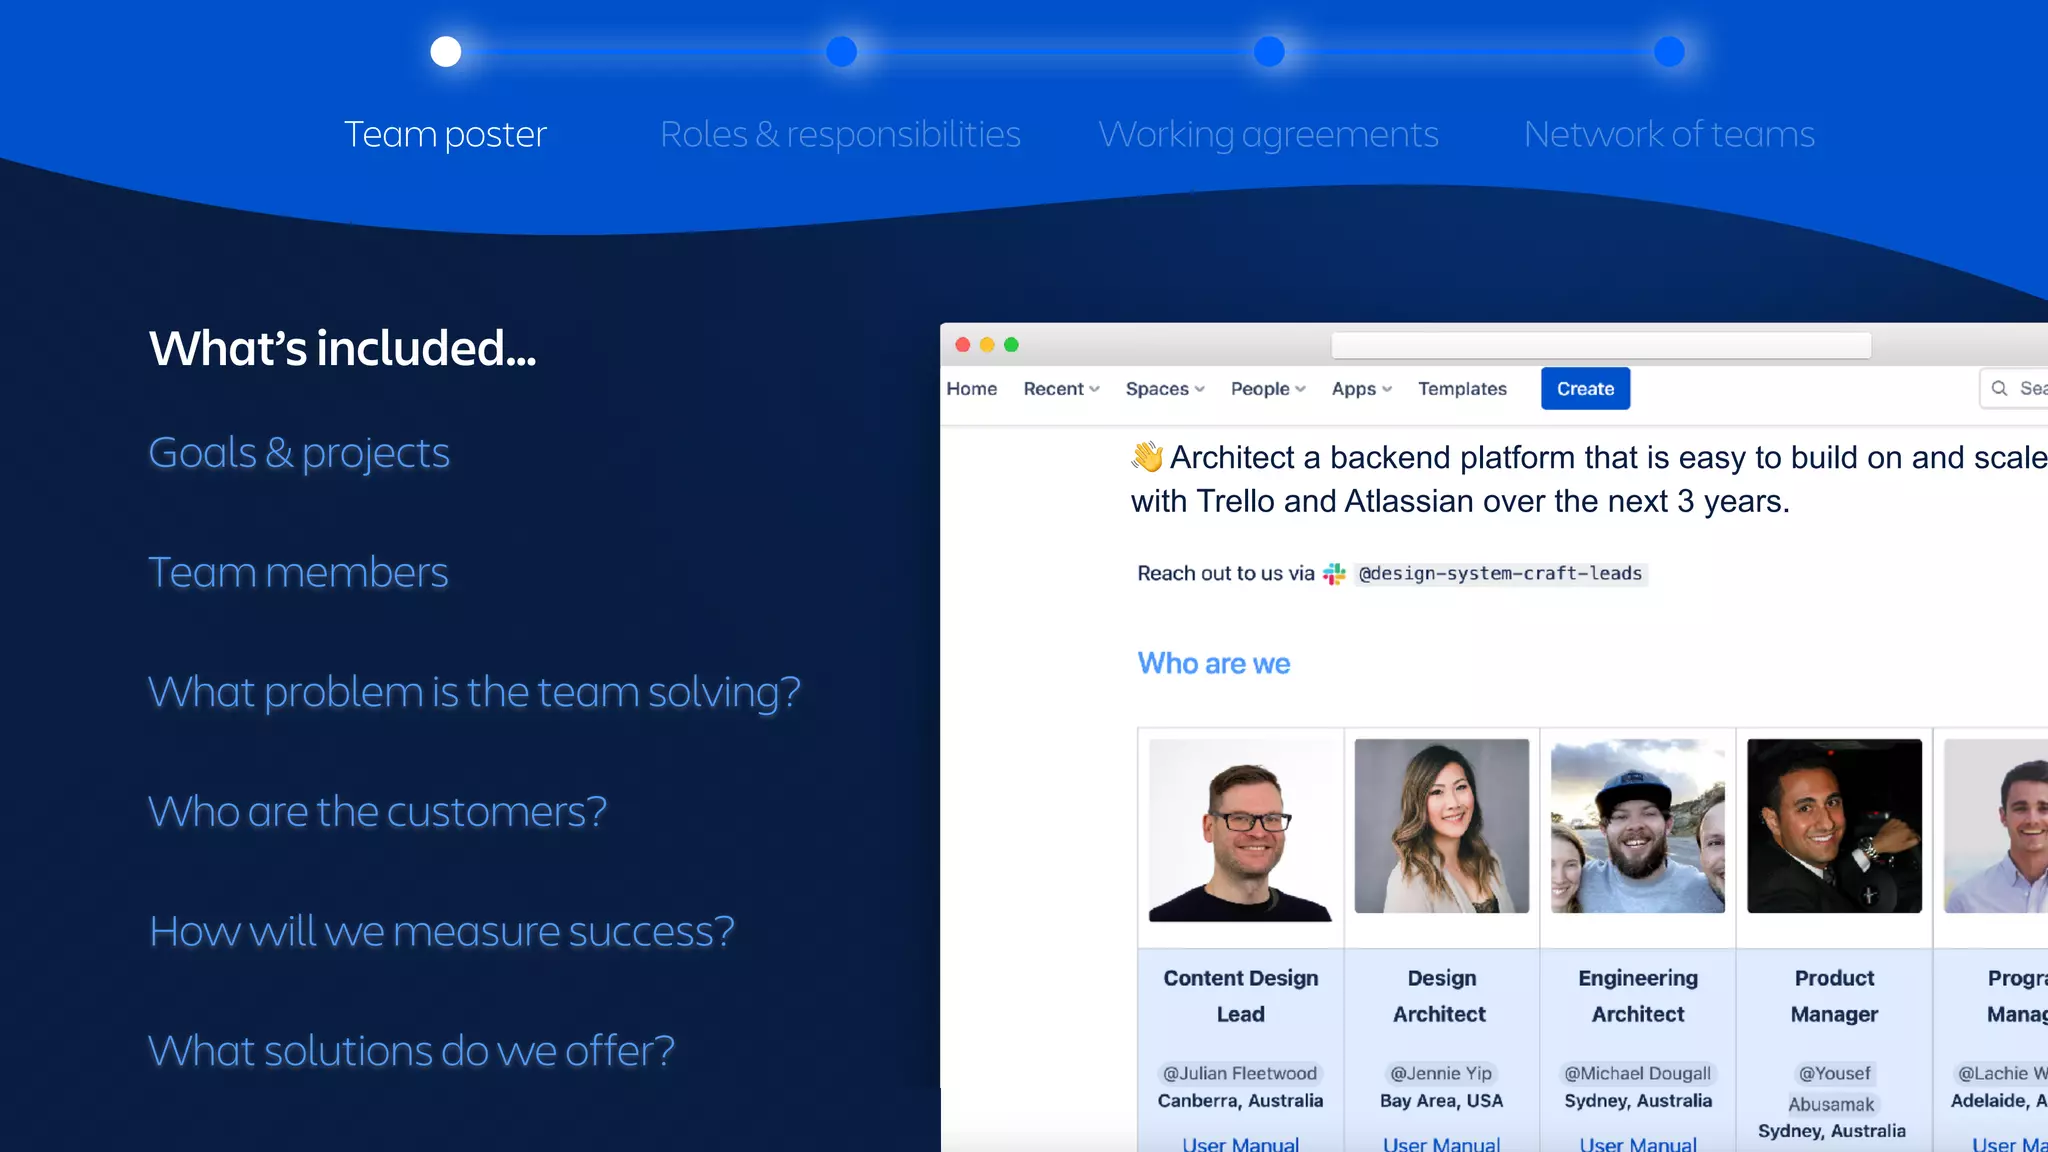Image resolution: width=2048 pixels, height=1152 pixels.
Task: Open Michael Dougall's profile photo
Action: click(x=1637, y=826)
